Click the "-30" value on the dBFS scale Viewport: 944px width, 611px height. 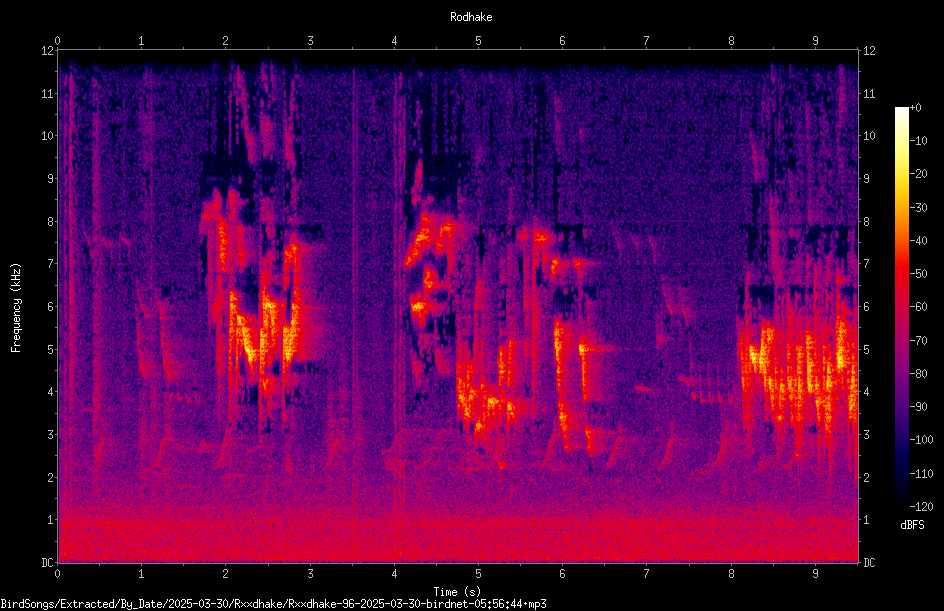919,208
